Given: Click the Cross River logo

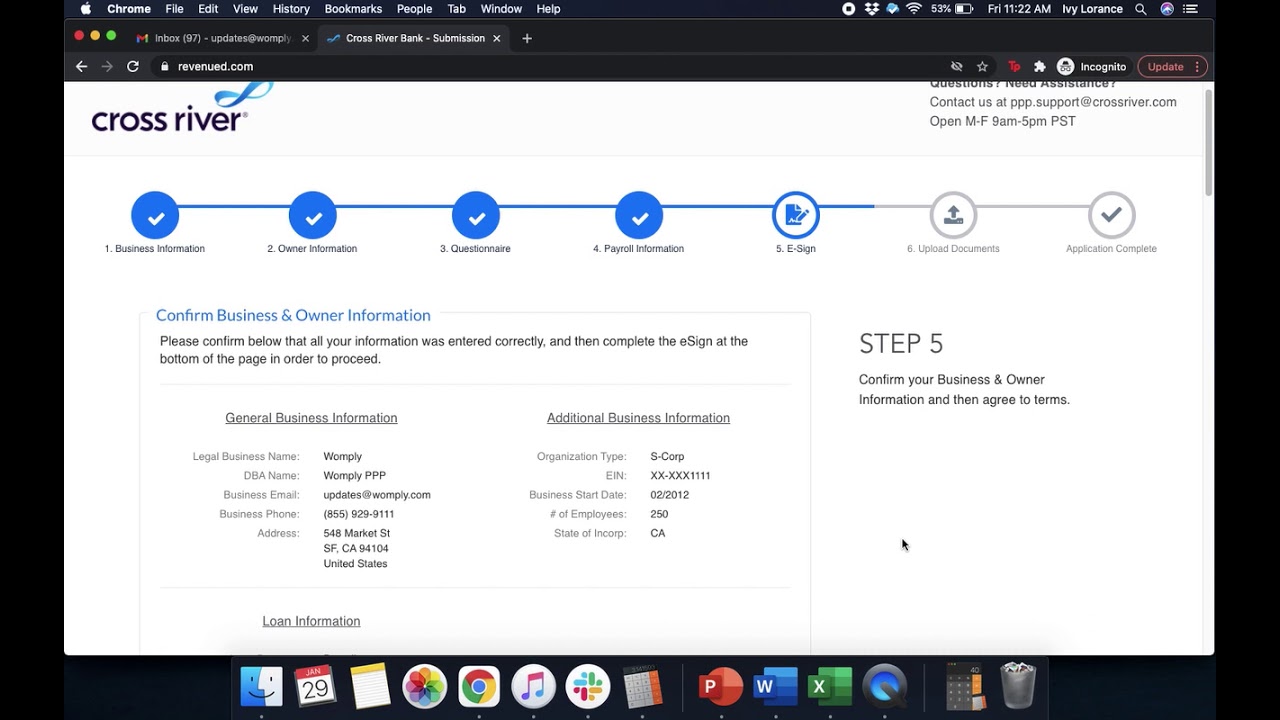Looking at the screenshot, I should [181, 108].
